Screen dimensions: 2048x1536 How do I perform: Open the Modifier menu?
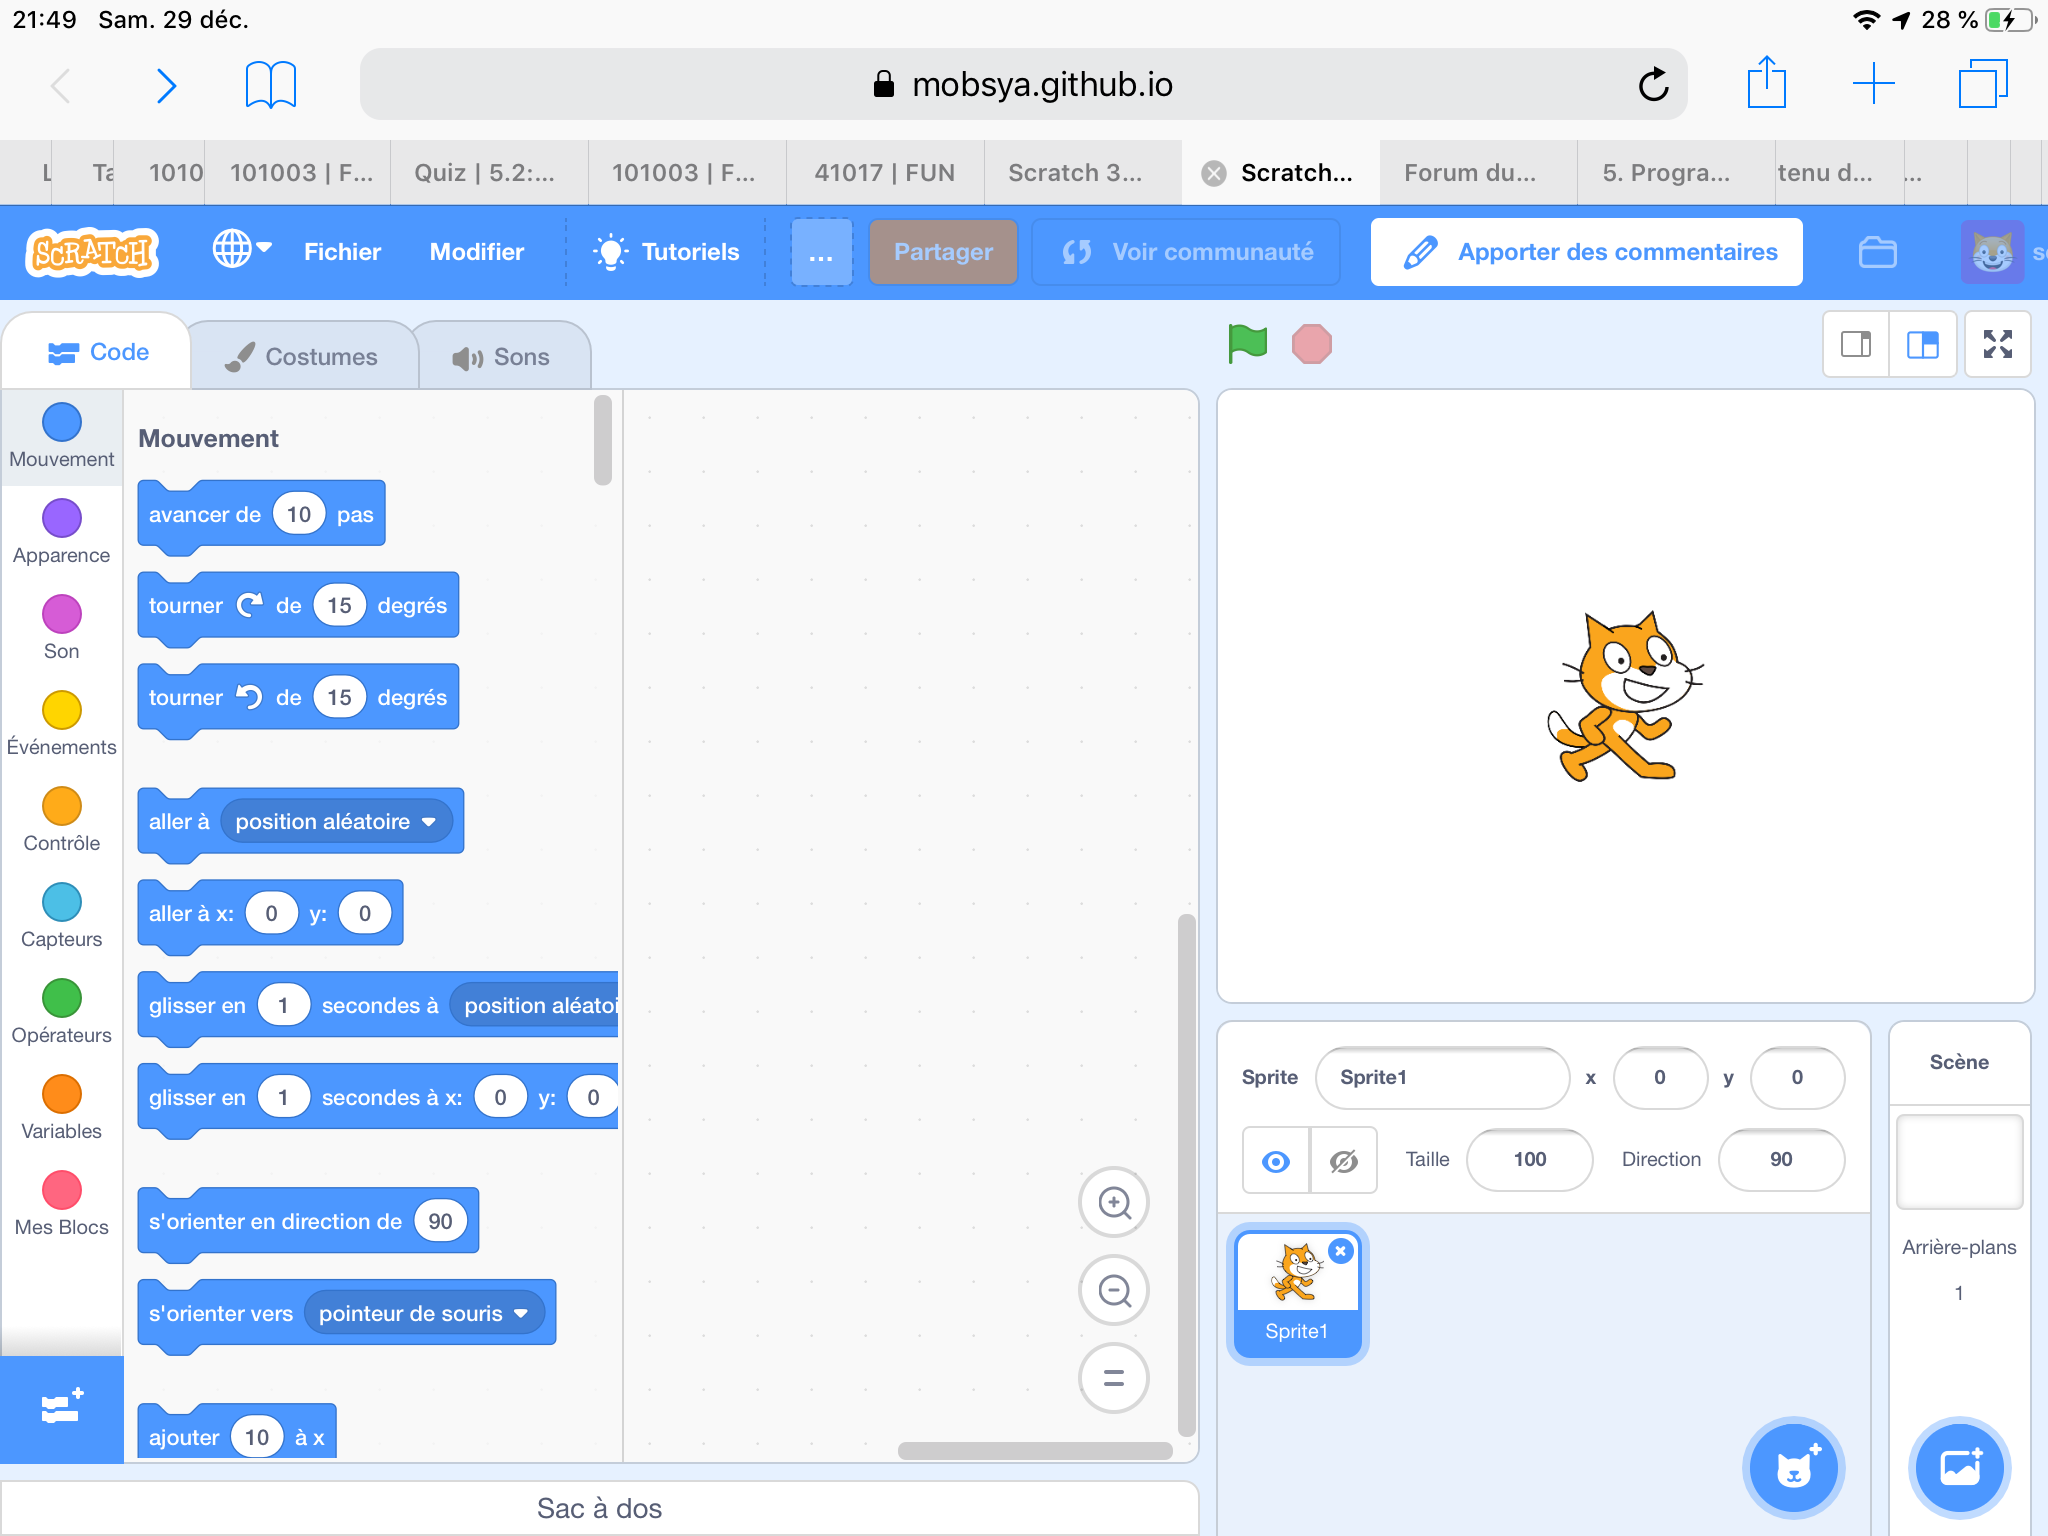[x=477, y=252]
